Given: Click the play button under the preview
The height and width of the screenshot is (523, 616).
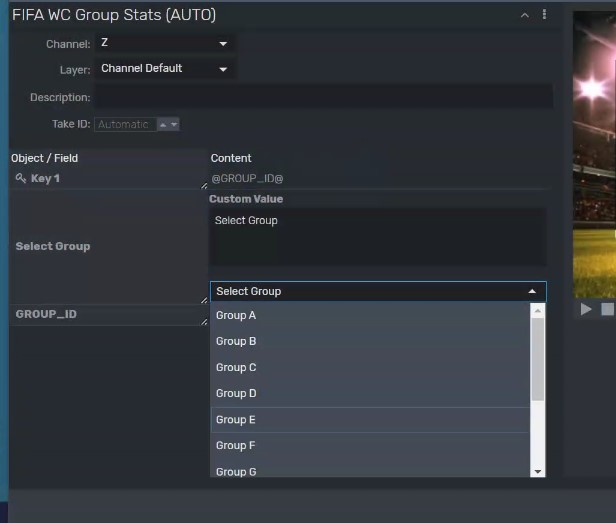Looking at the screenshot, I should [x=586, y=309].
